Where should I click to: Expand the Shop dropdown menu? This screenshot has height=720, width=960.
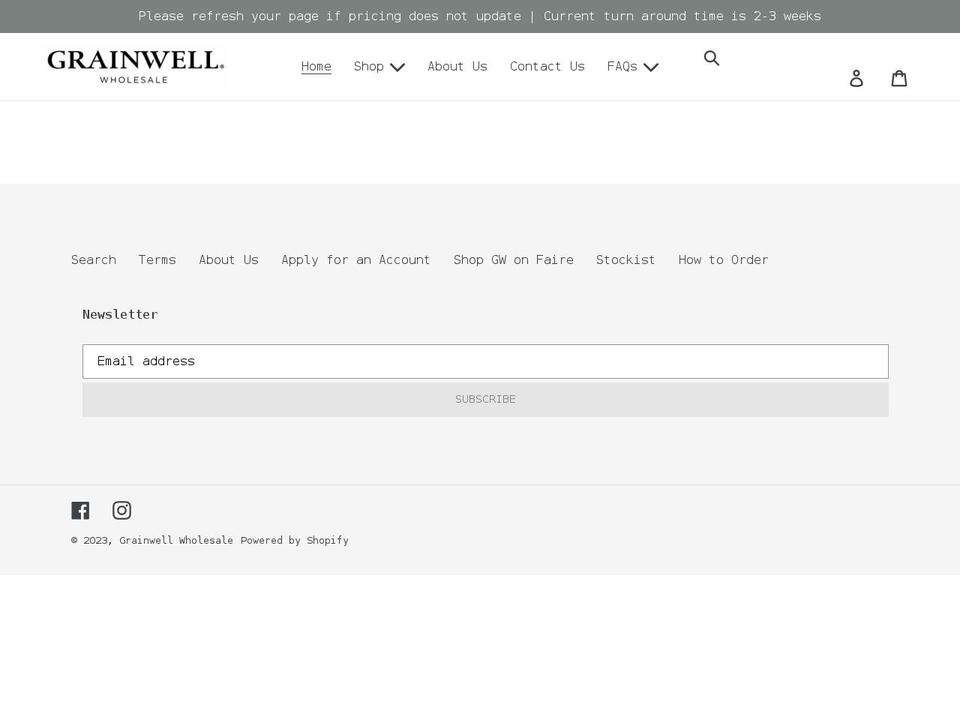pos(379,67)
